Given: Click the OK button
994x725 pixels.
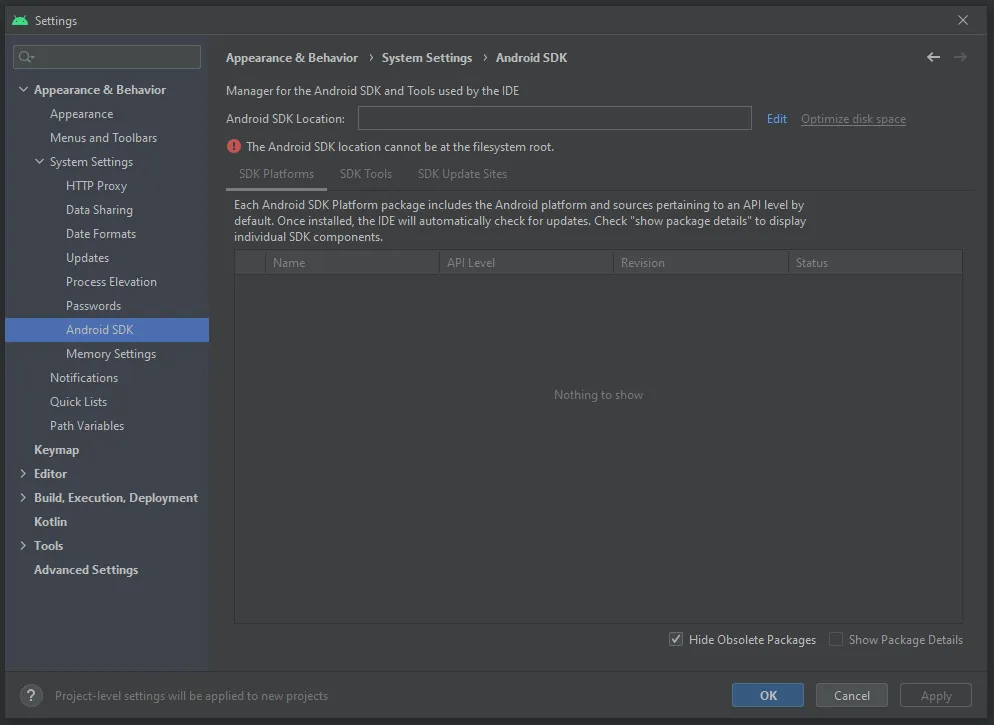Looking at the screenshot, I should tap(768, 695).
